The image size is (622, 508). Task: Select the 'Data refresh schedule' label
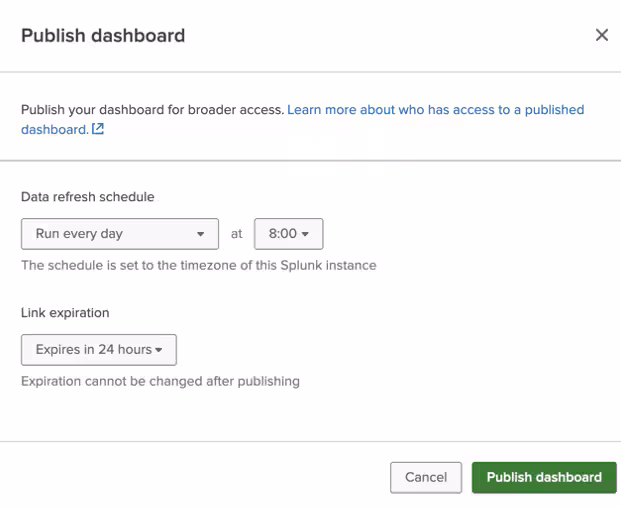click(x=88, y=197)
